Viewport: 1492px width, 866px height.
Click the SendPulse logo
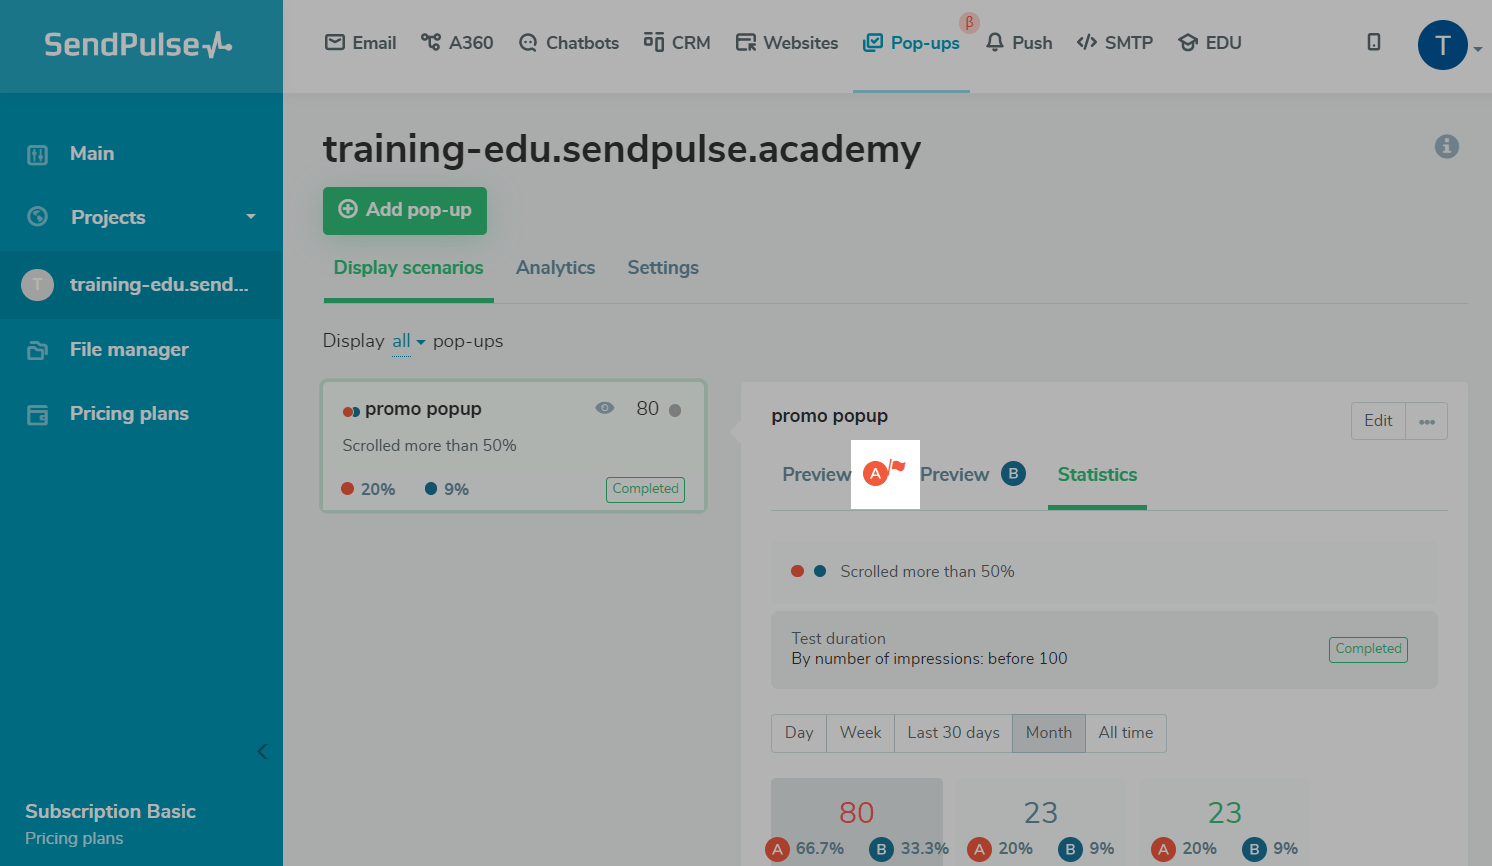138,44
